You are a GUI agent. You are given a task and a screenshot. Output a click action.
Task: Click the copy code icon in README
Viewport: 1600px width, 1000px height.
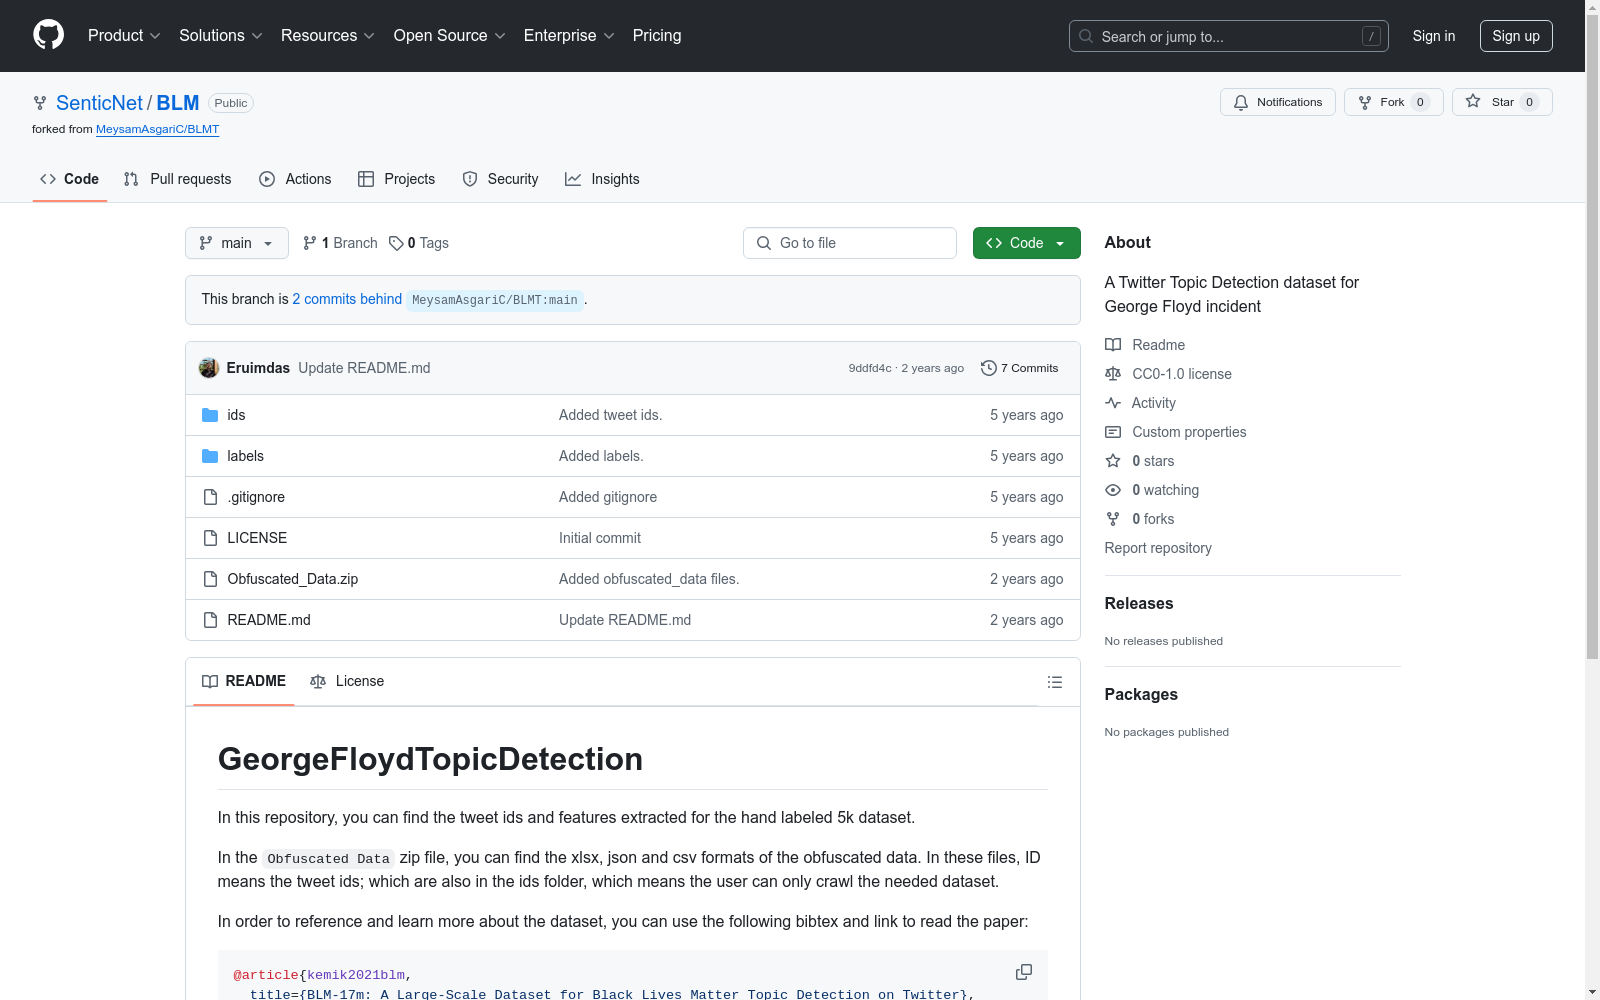pyautogui.click(x=1024, y=972)
